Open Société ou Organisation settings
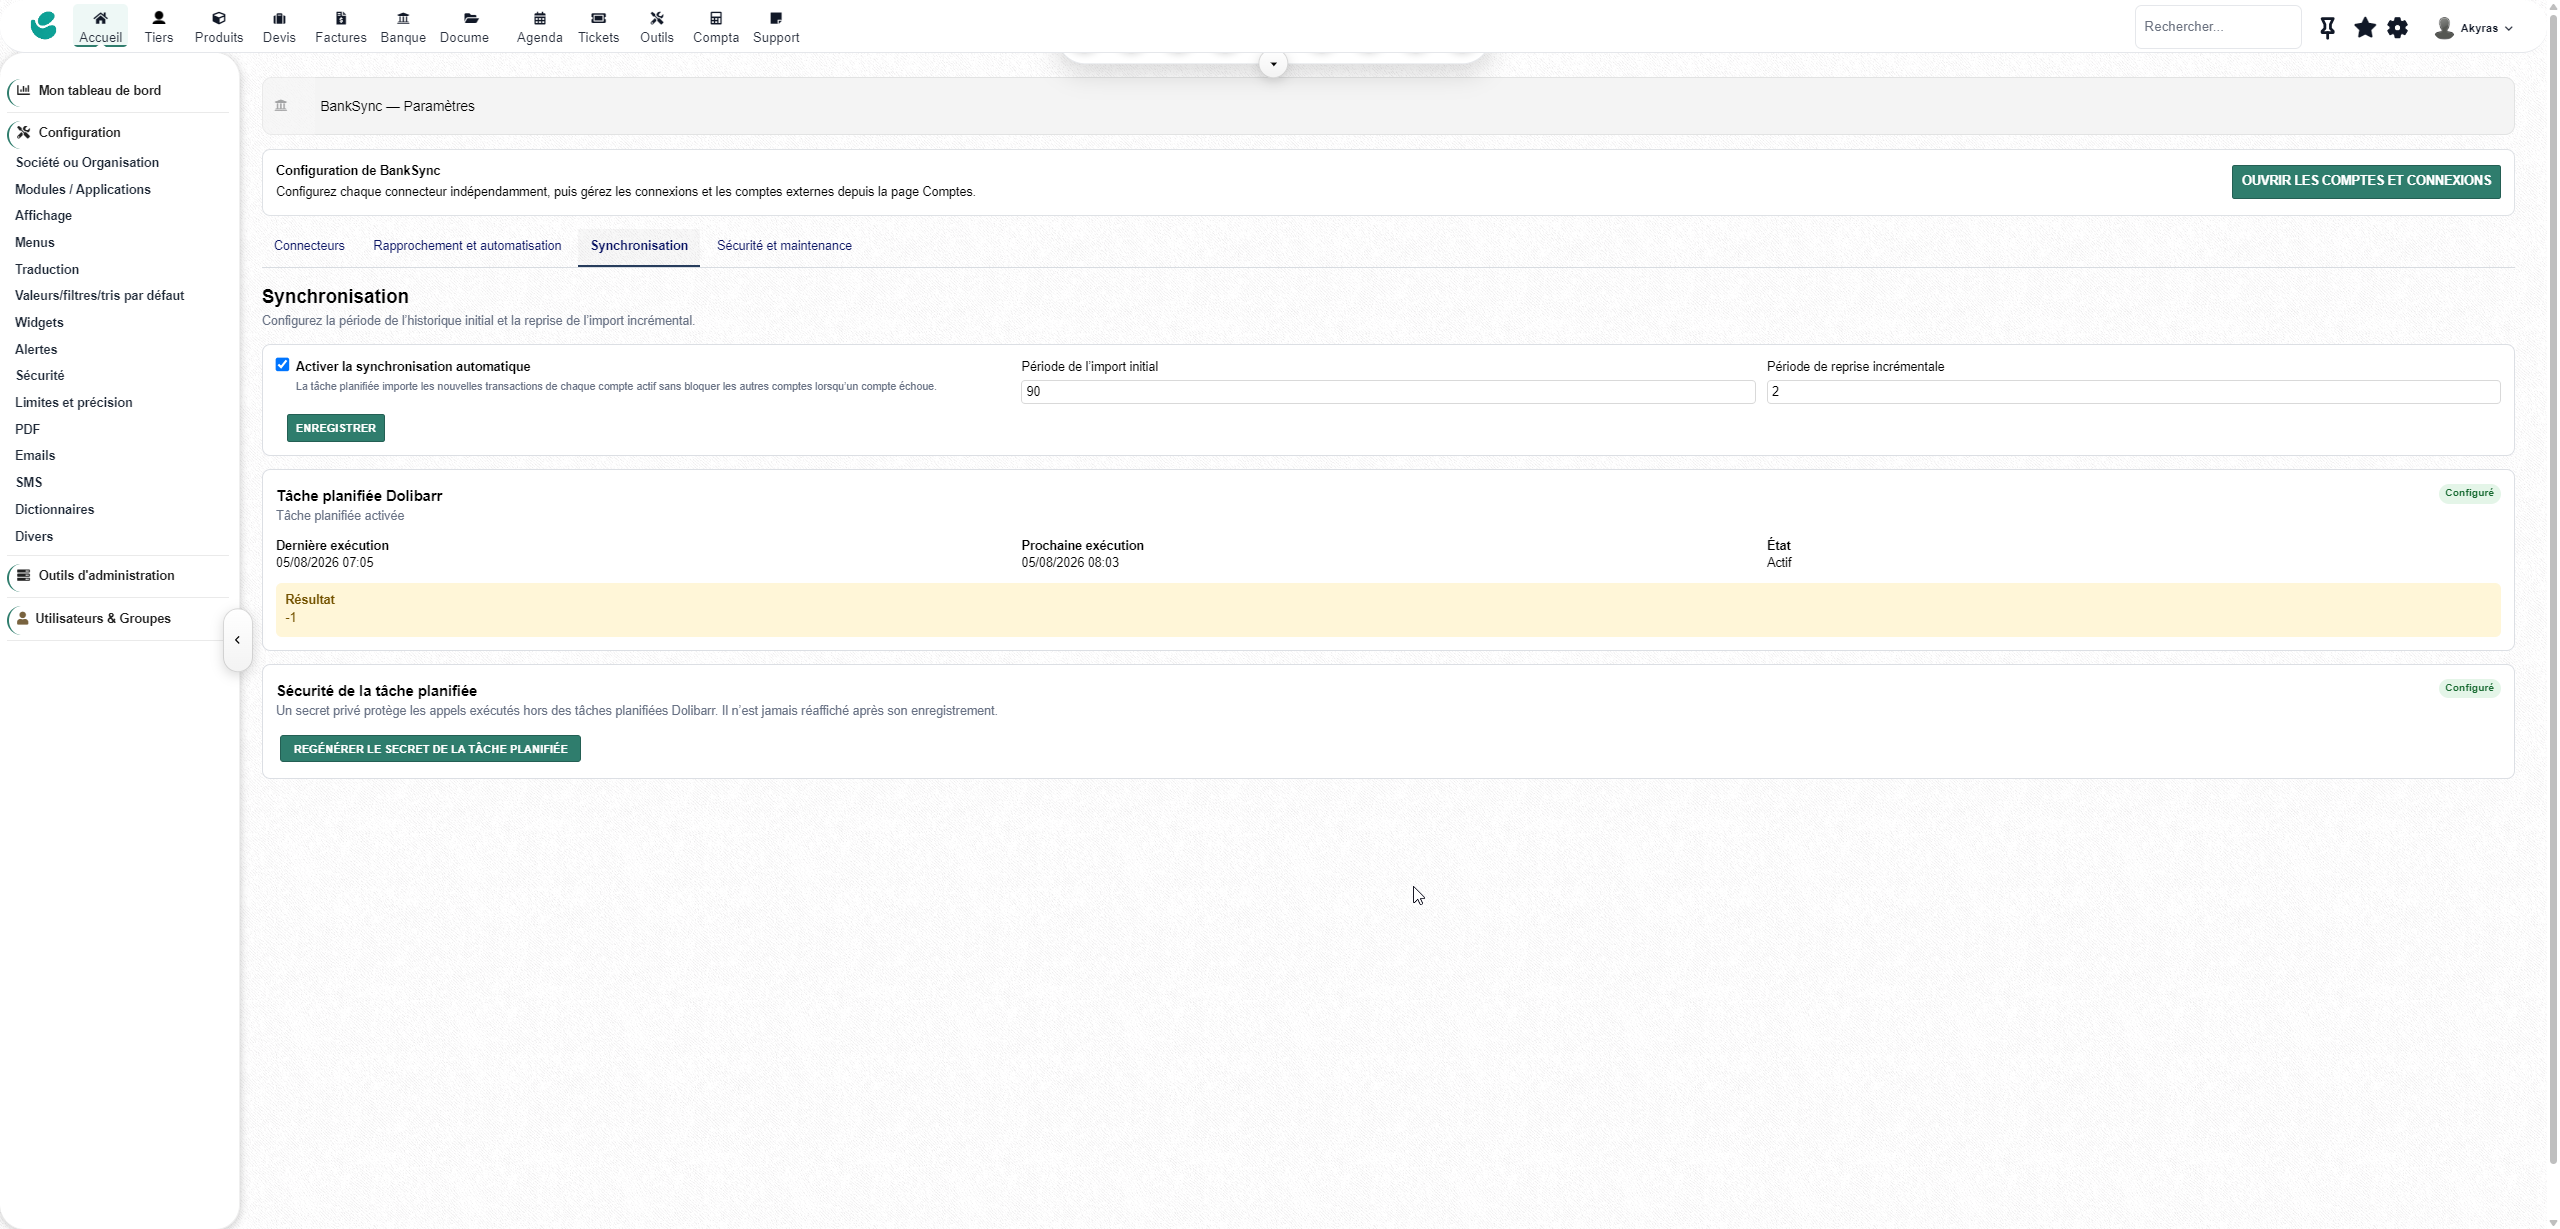This screenshot has width=2560, height=1229. pyautogui.click(x=87, y=162)
